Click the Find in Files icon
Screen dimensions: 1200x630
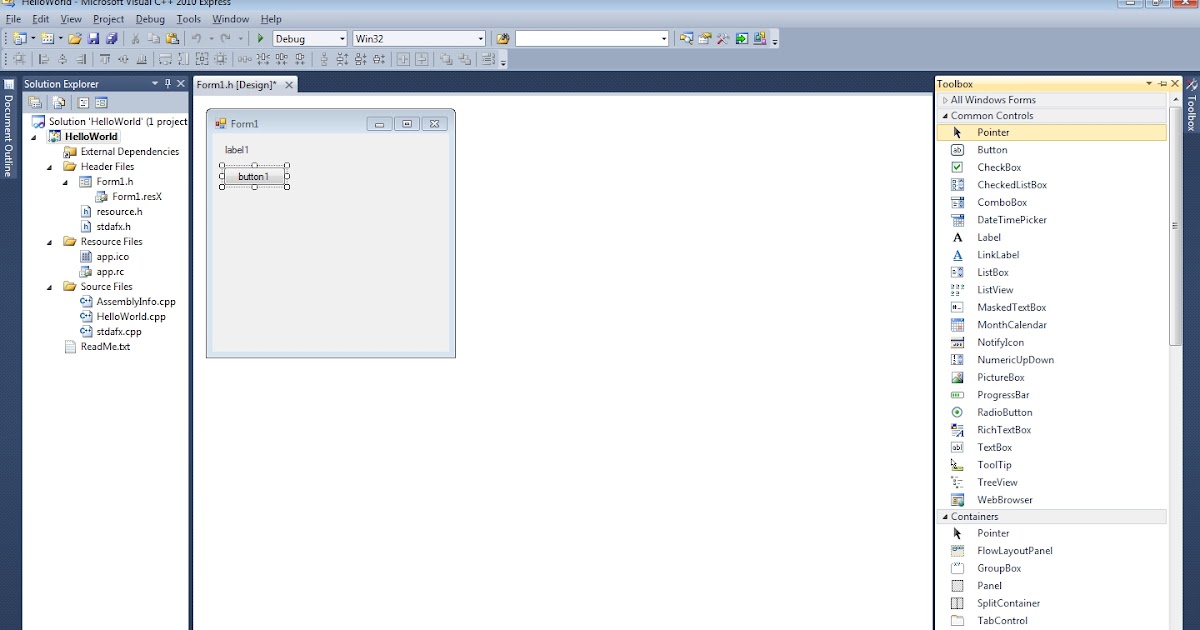point(503,38)
